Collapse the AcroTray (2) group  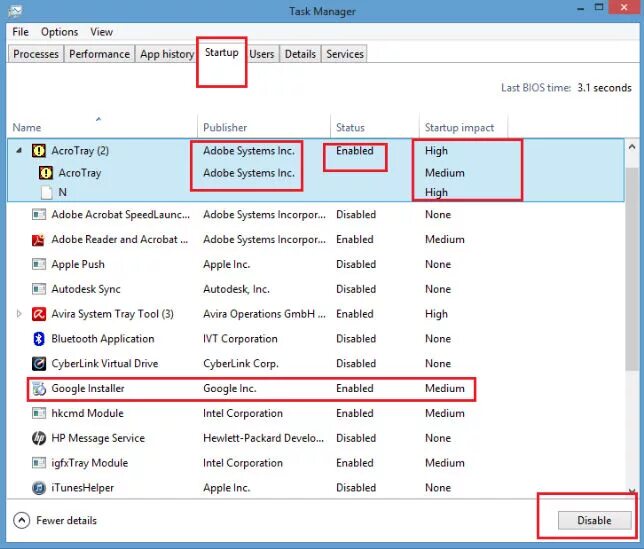pyautogui.click(x=19, y=151)
